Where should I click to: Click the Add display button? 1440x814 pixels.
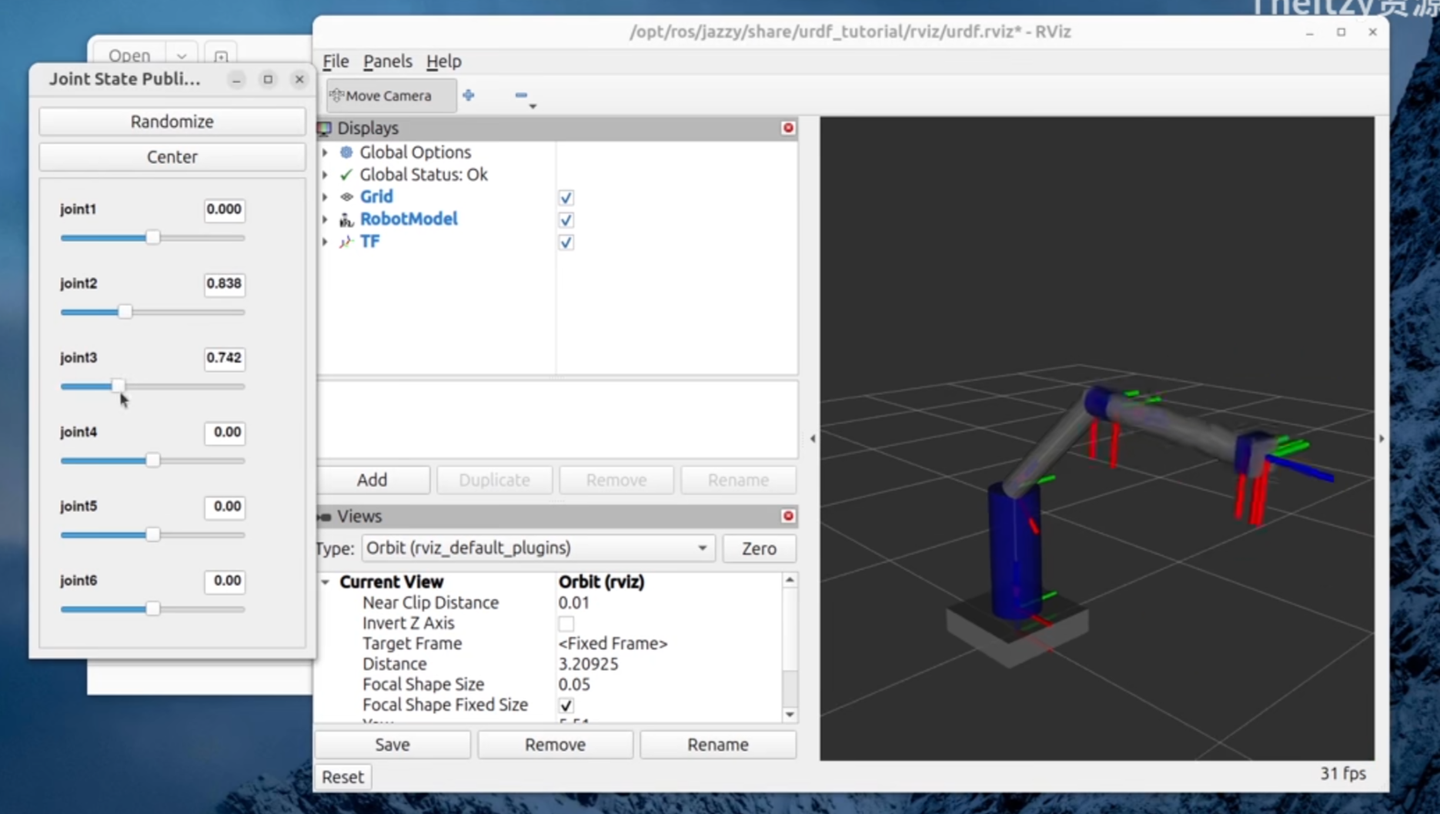point(372,480)
